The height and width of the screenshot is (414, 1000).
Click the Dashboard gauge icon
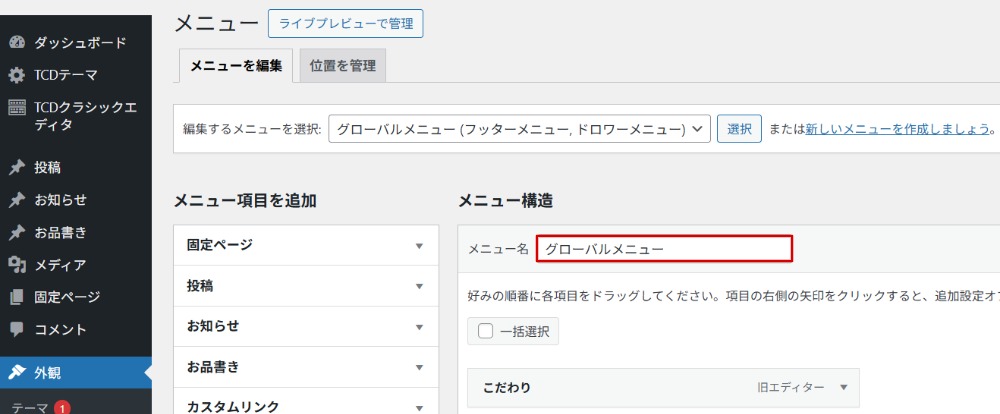16,43
